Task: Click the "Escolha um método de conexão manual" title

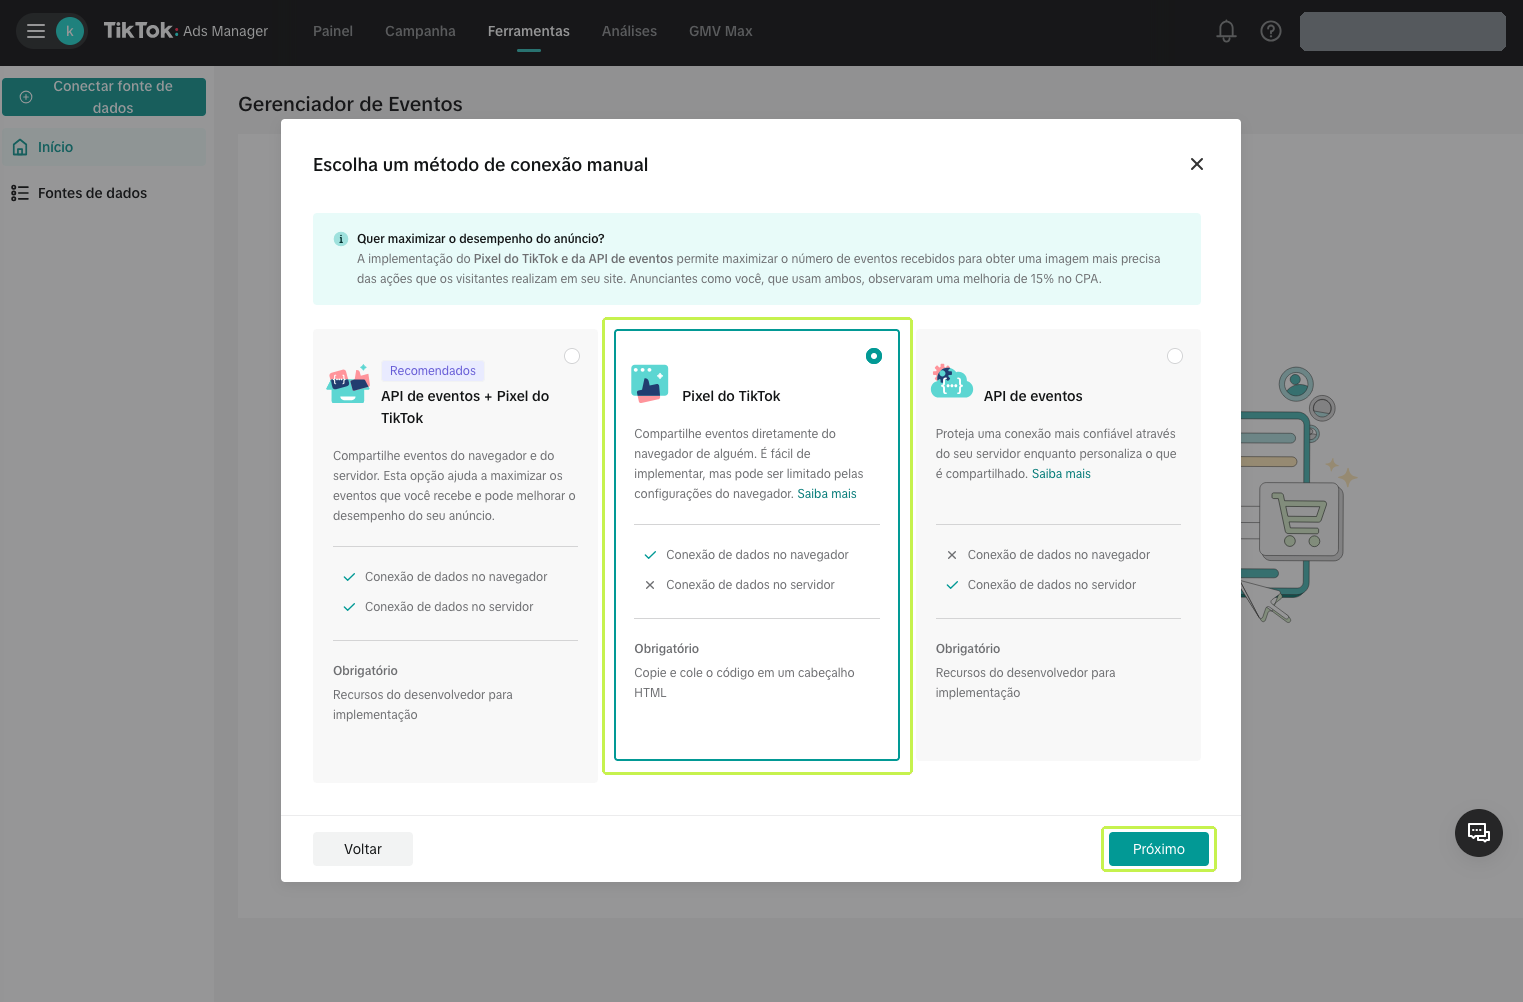Action: pyautogui.click(x=480, y=165)
